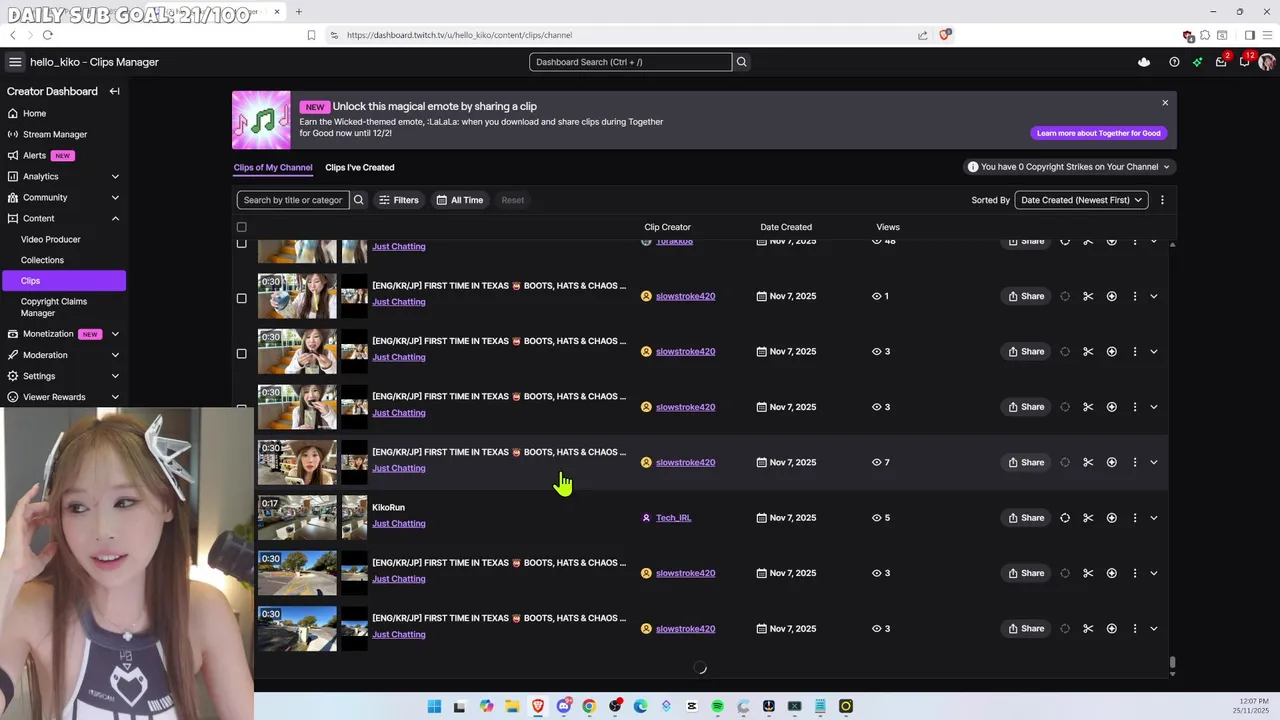This screenshot has width=1280, height=720.
Task: Tick the checkbox for the 1-view clip
Action: click(241, 298)
